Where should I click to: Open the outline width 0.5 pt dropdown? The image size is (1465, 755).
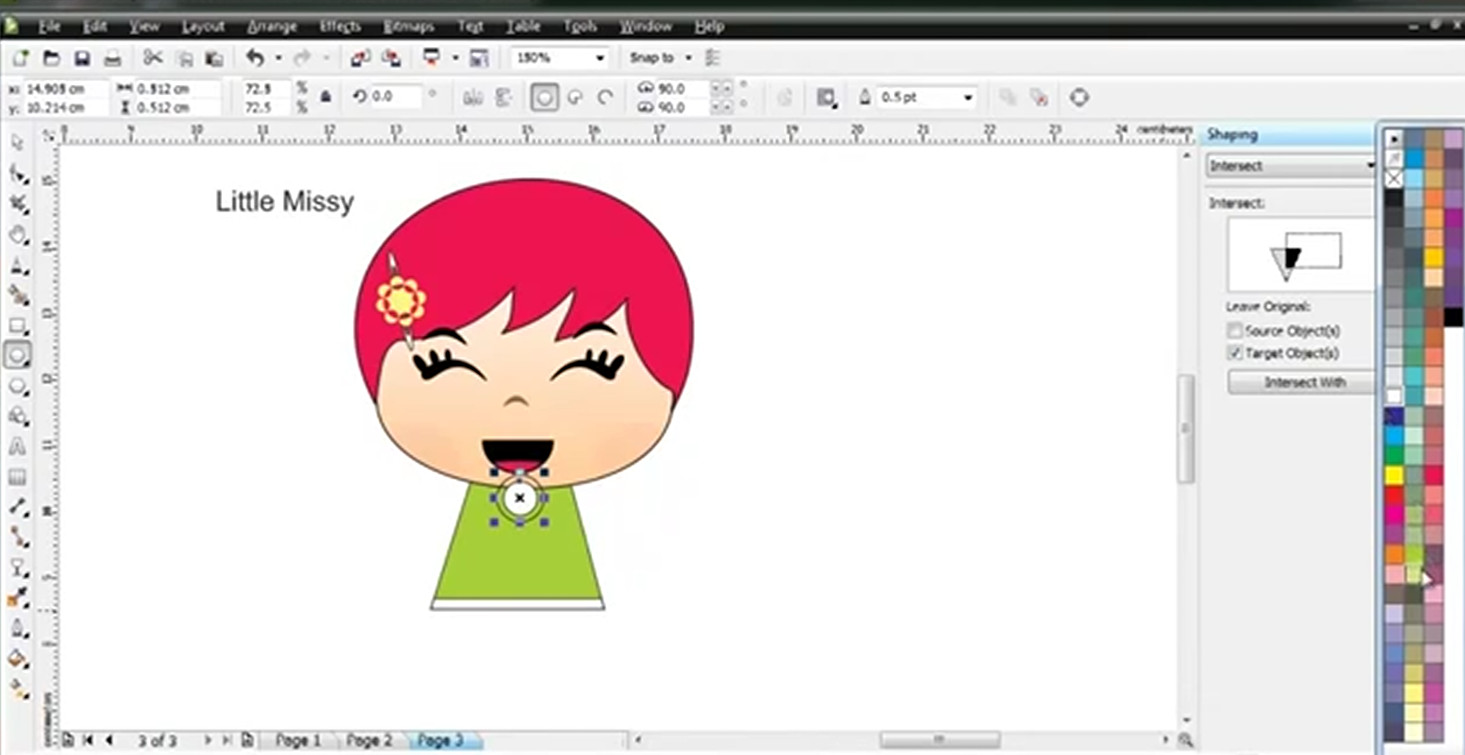(968, 97)
